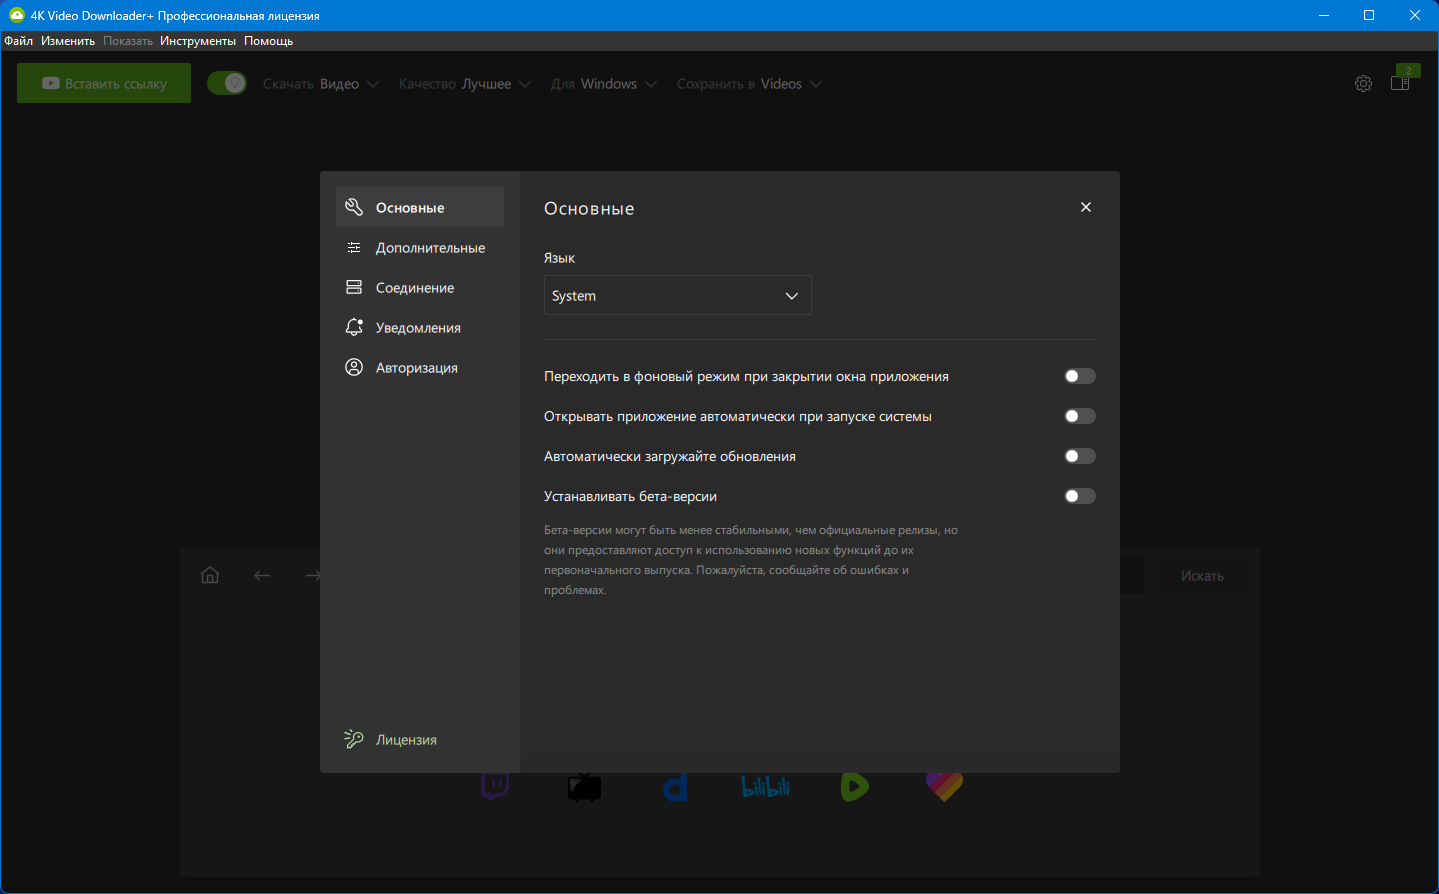
Task: Click the Dailymotion icon
Action: (x=676, y=788)
